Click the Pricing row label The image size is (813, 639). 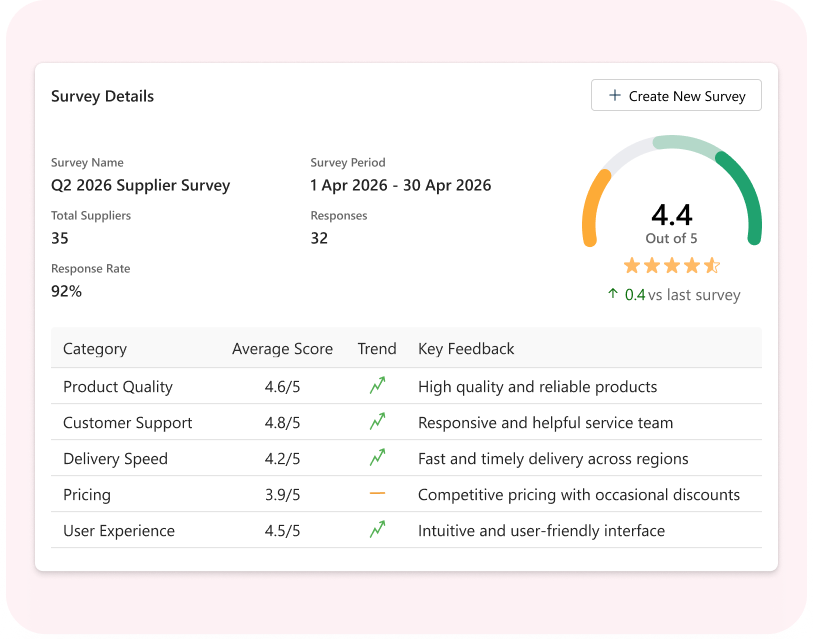pyautogui.click(x=87, y=495)
